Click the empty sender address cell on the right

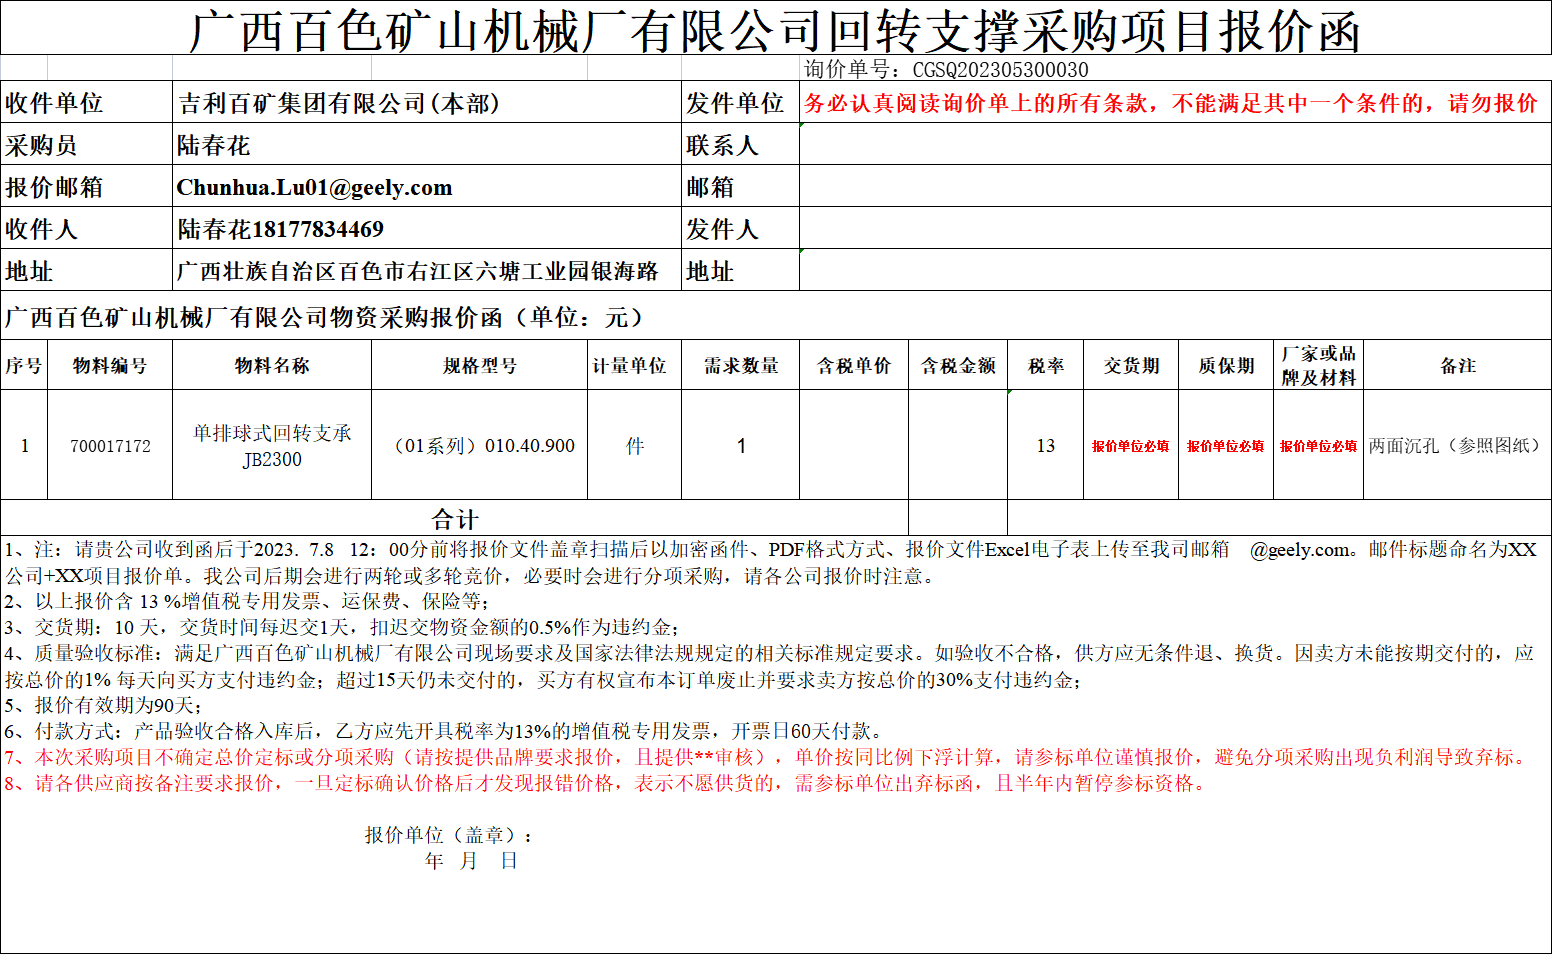point(1175,271)
